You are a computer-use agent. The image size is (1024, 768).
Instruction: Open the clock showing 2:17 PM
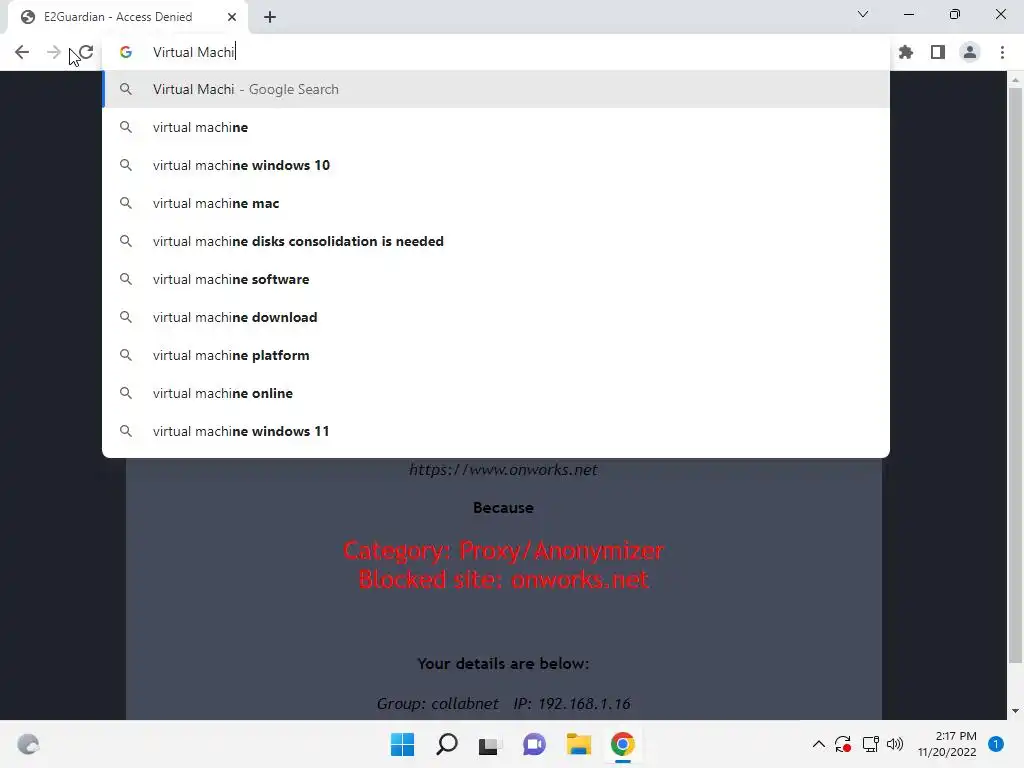point(947,744)
